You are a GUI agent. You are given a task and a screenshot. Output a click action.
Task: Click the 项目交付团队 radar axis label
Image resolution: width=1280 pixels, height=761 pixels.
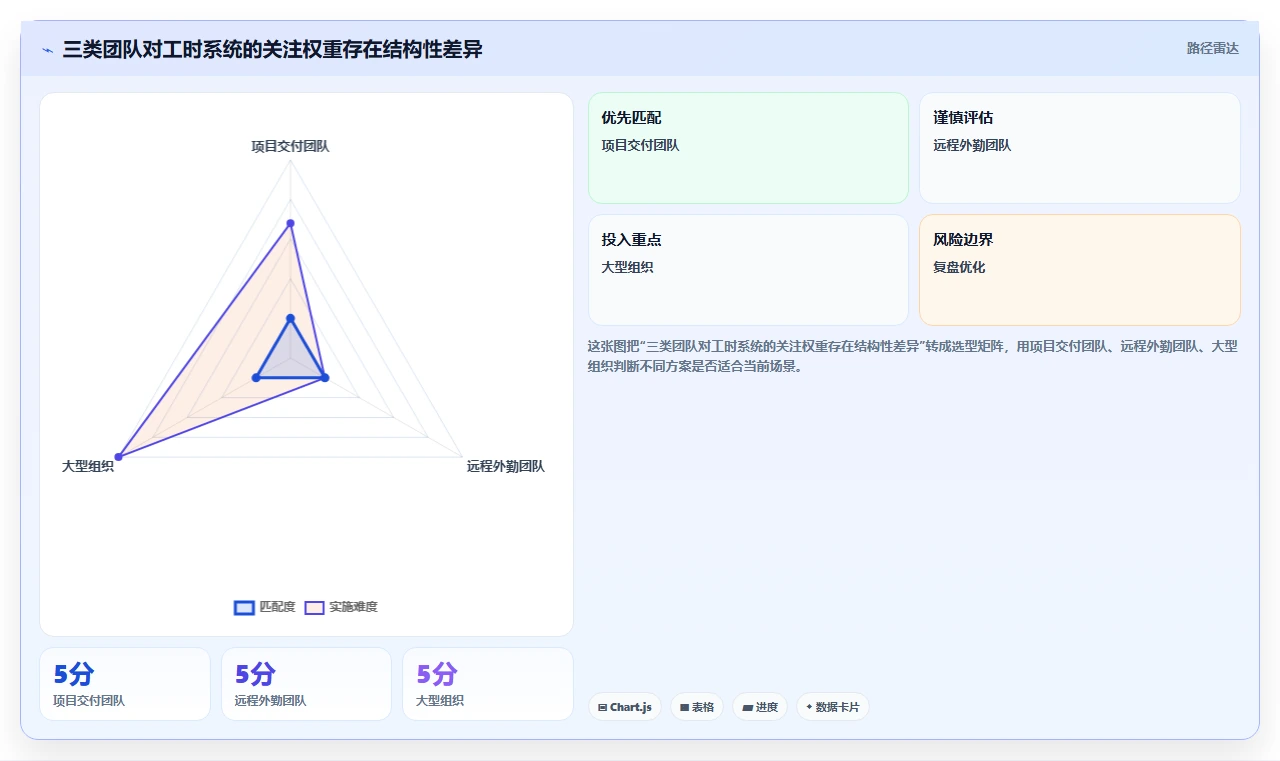(x=290, y=146)
